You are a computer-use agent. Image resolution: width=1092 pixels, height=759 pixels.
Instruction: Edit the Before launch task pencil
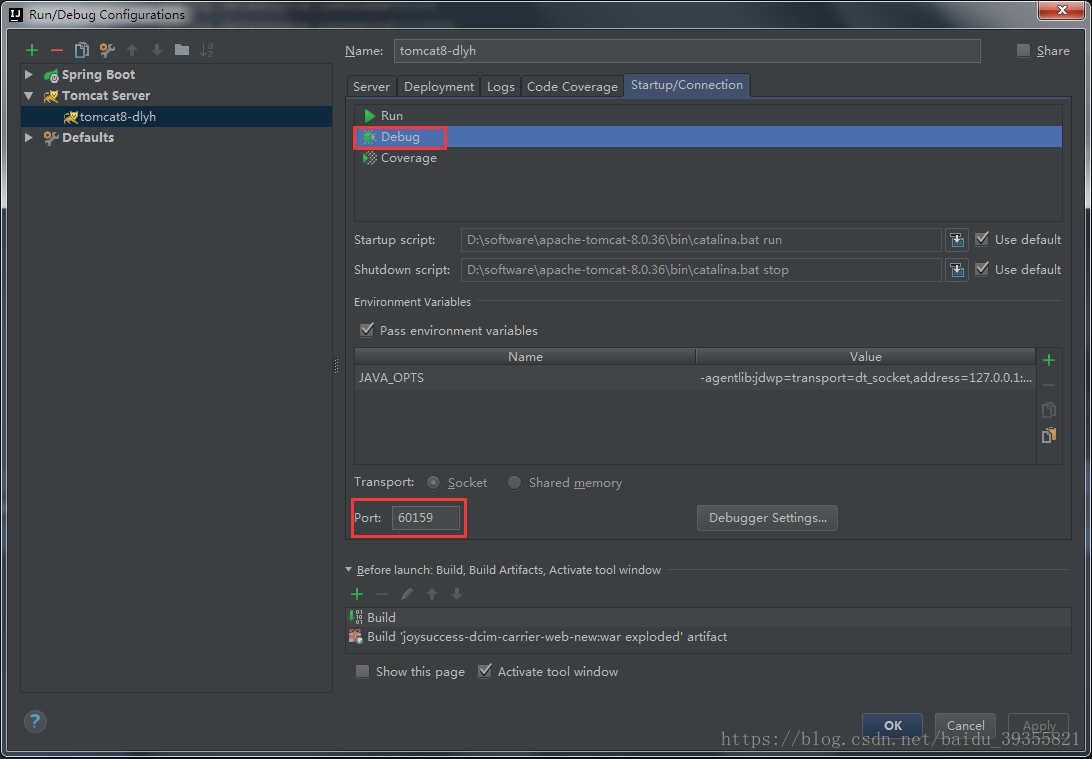tap(407, 594)
